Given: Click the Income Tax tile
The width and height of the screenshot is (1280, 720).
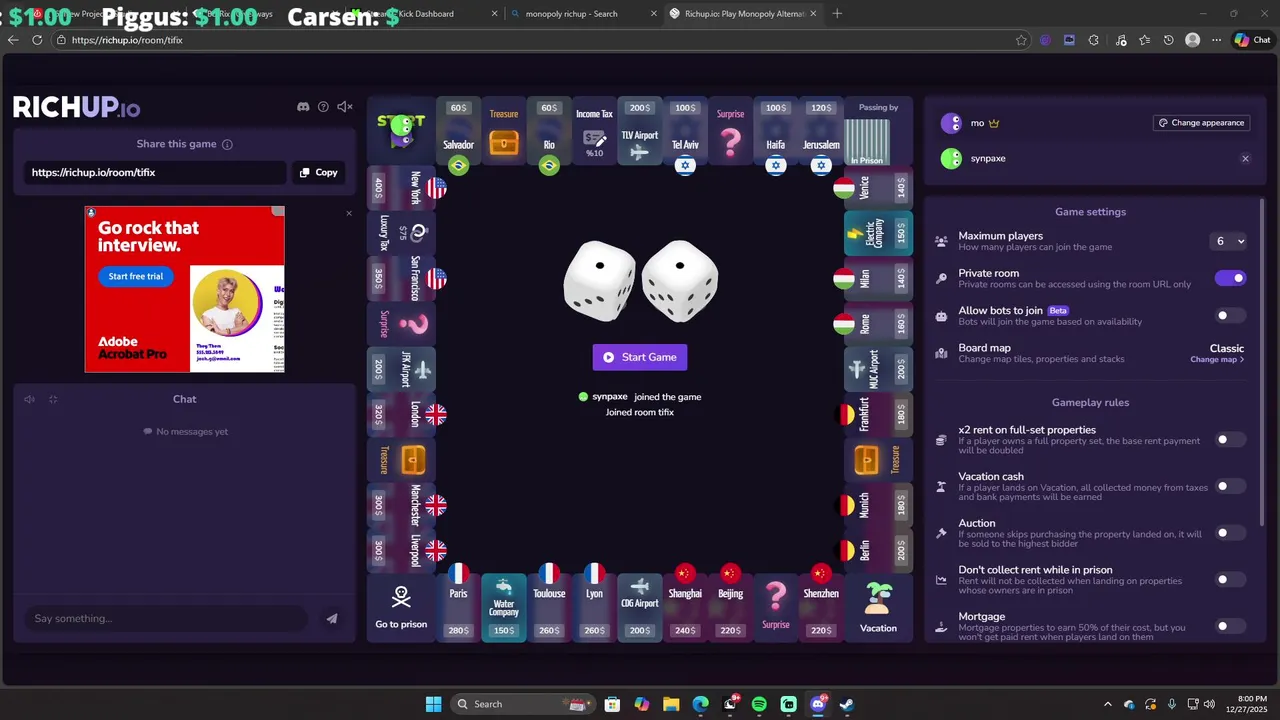Looking at the screenshot, I should coord(594,132).
